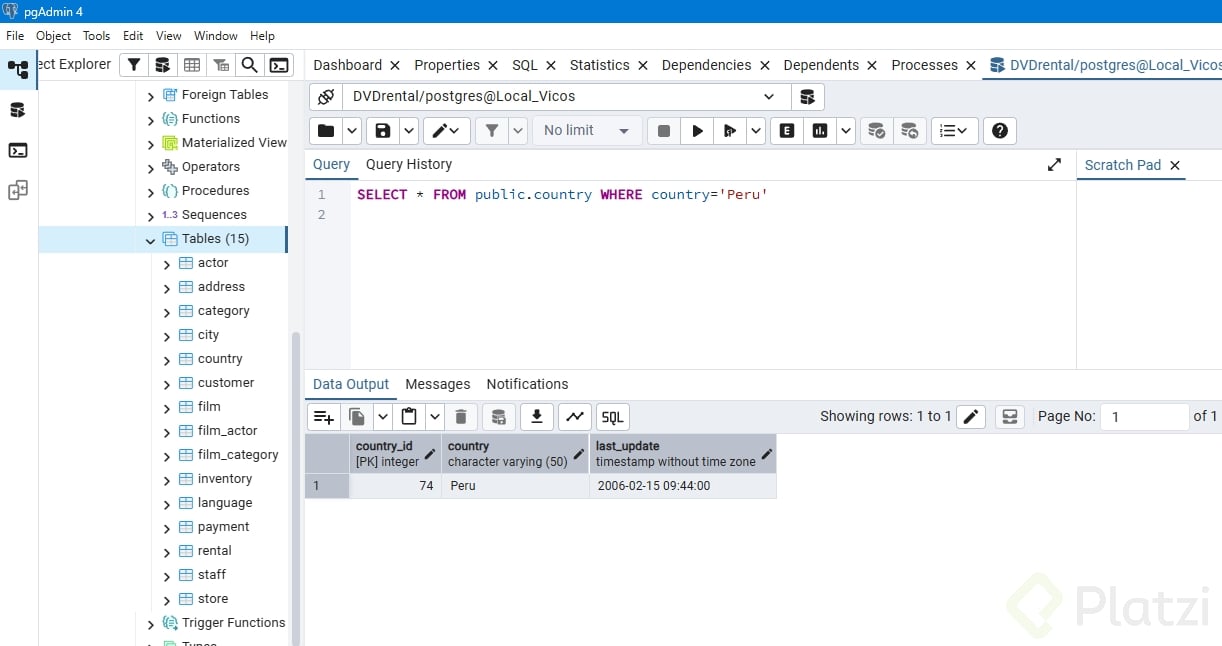
Task: Click the Commit transaction icon
Action: (876, 131)
